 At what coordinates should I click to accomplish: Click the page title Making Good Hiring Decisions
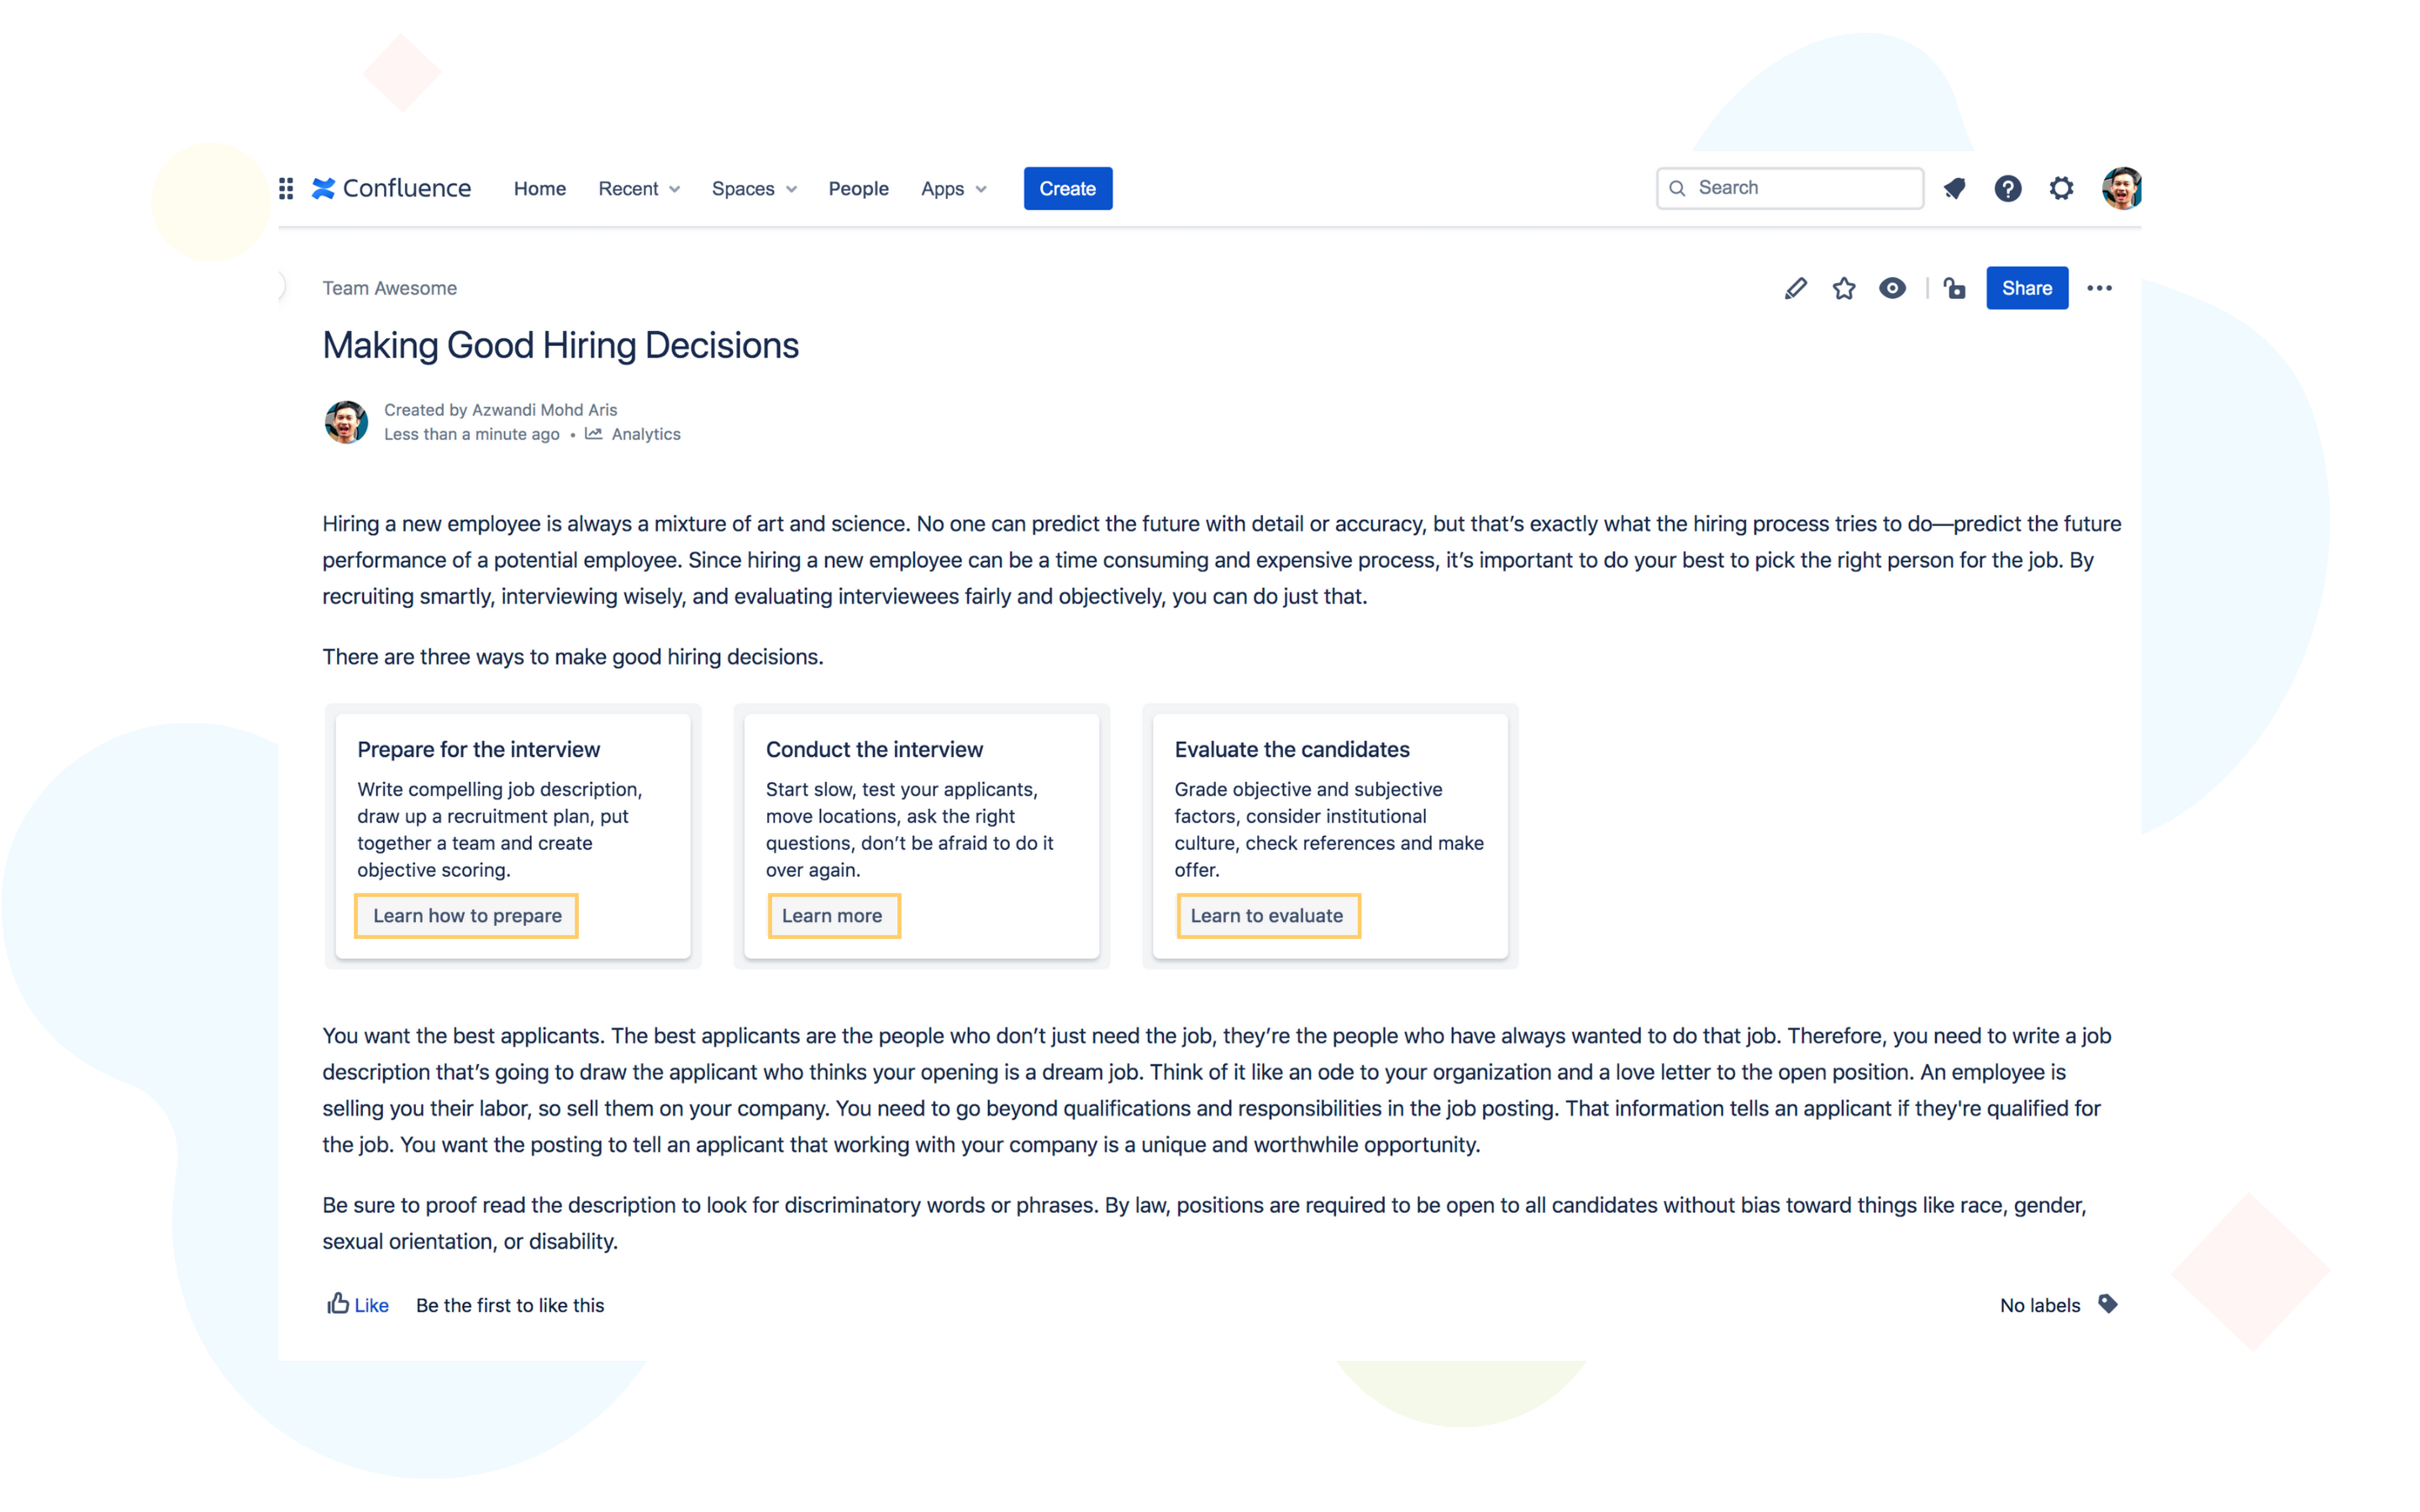(560, 345)
